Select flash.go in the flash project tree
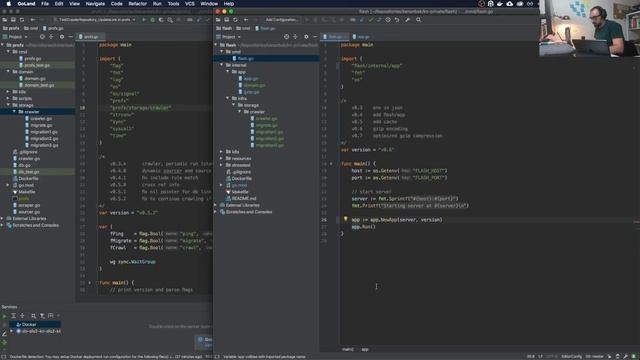 click(245, 58)
